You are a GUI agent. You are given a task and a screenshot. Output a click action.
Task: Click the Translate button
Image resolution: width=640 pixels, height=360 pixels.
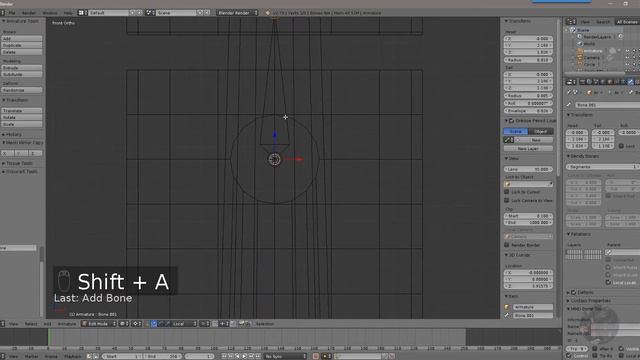pos(22,111)
